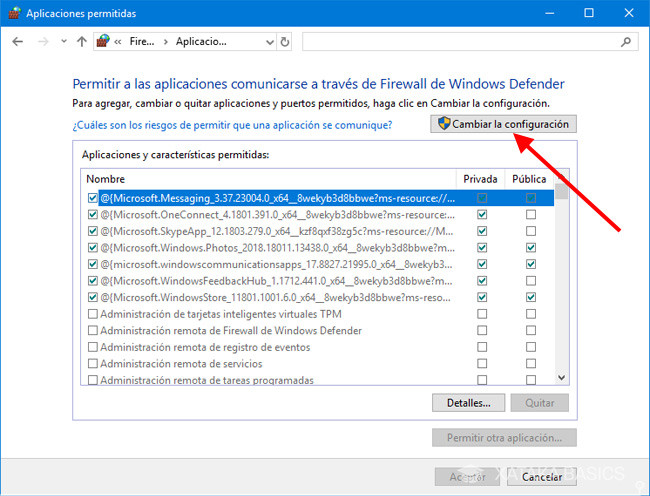650x496 pixels.
Task: Click the firewall icon in address bar
Action: point(103,41)
